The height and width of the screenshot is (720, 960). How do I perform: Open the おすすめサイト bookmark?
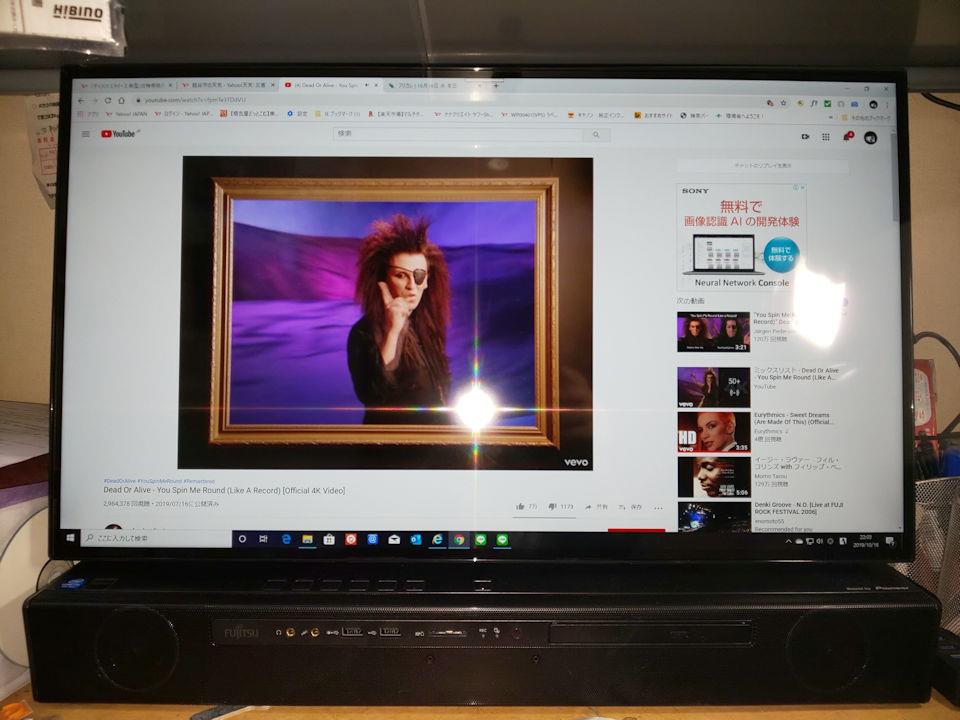(x=654, y=116)
